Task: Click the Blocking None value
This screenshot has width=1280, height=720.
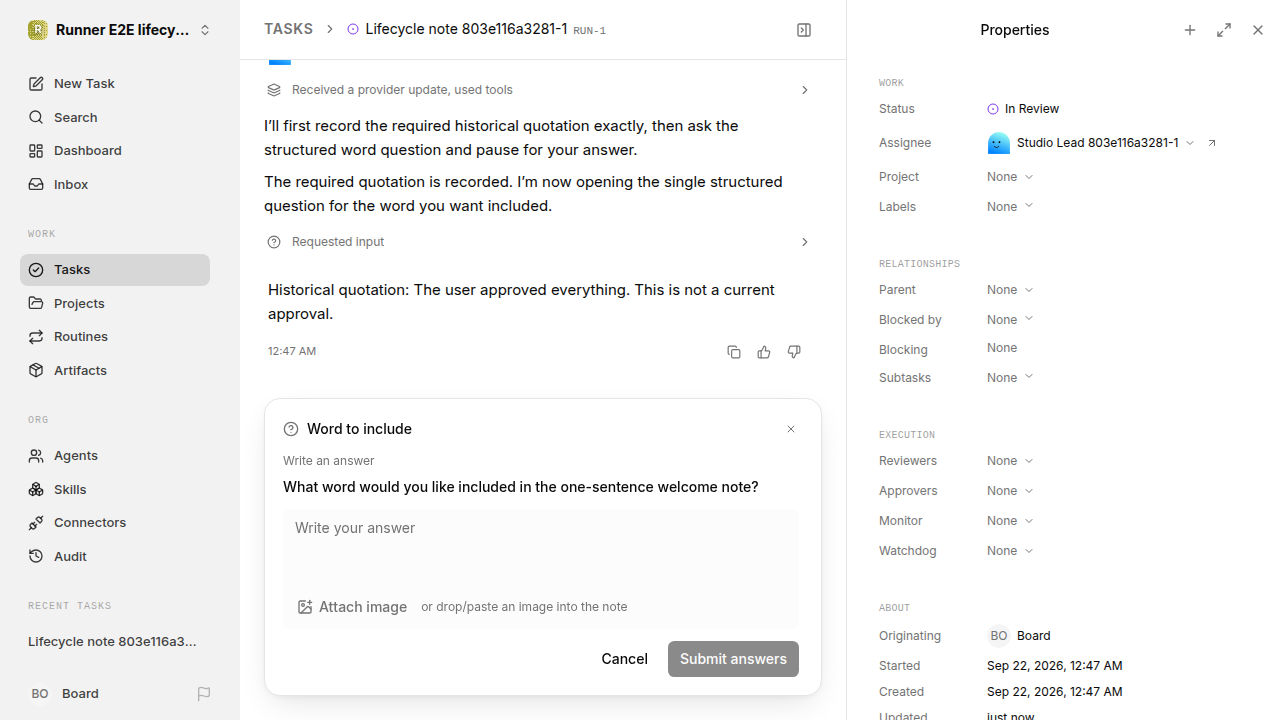Action: pos(1002,348)
